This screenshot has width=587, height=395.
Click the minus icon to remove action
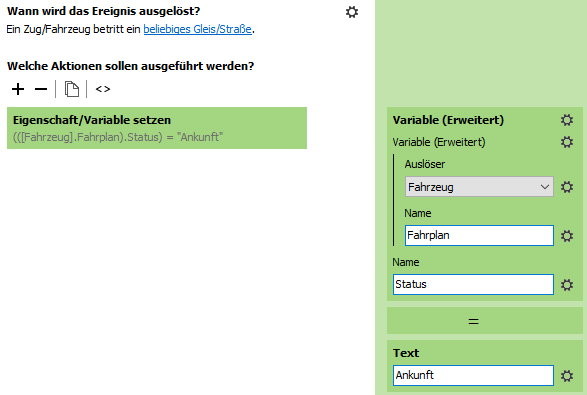(x=41, y=89)
